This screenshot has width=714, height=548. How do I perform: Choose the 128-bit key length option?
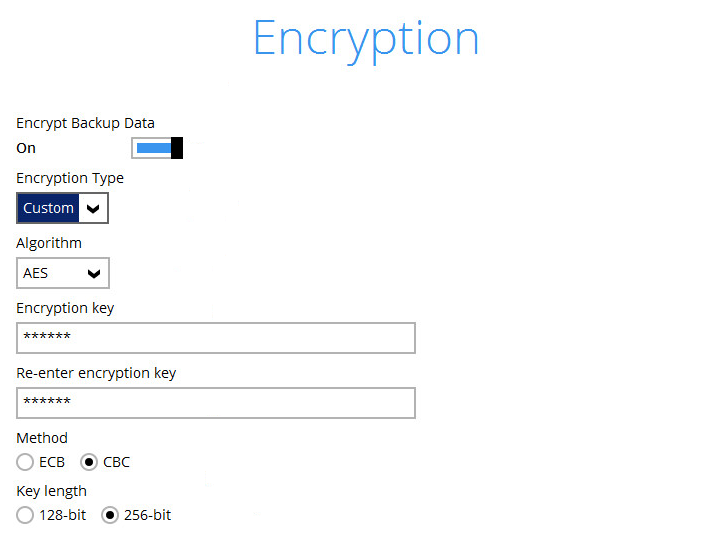[25, 515]
